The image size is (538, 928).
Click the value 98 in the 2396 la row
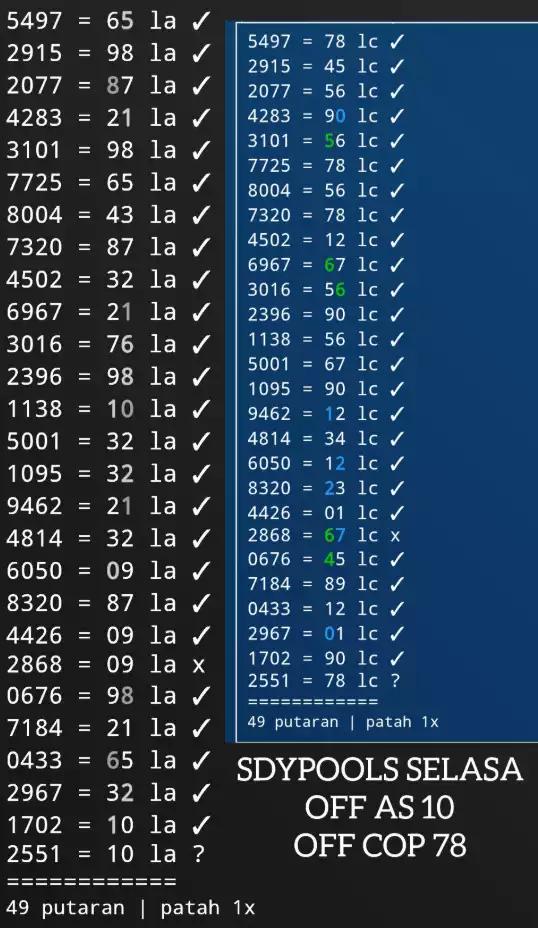coord(120,376)
